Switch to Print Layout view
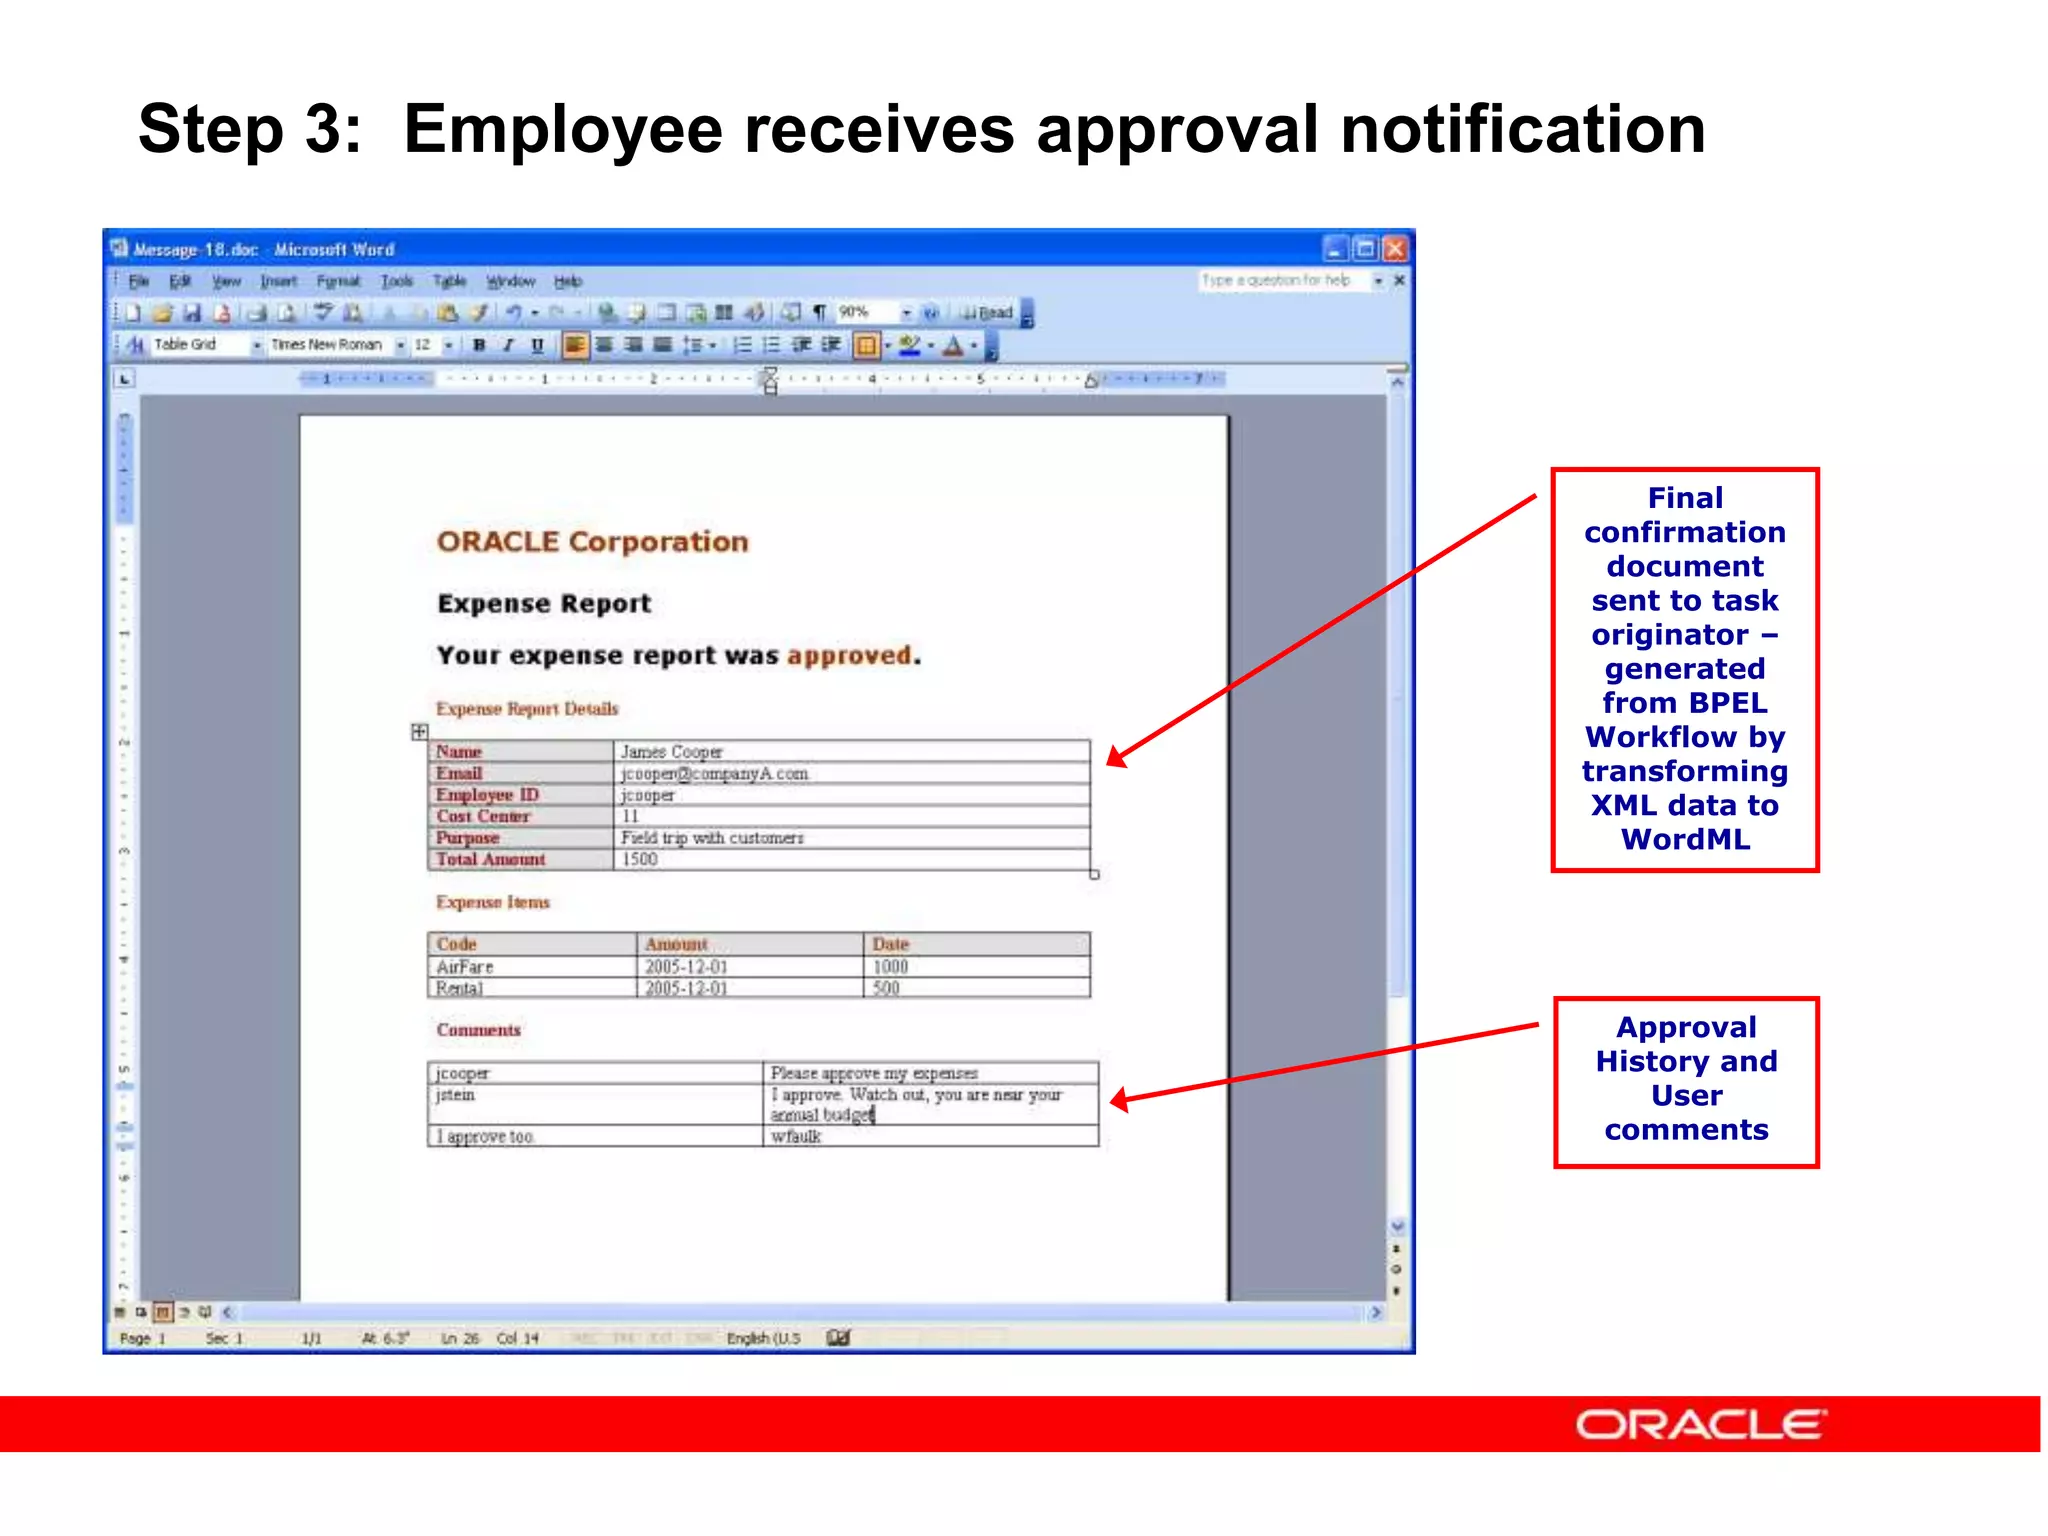The image size is (2048, 1536). [162, 1311]
